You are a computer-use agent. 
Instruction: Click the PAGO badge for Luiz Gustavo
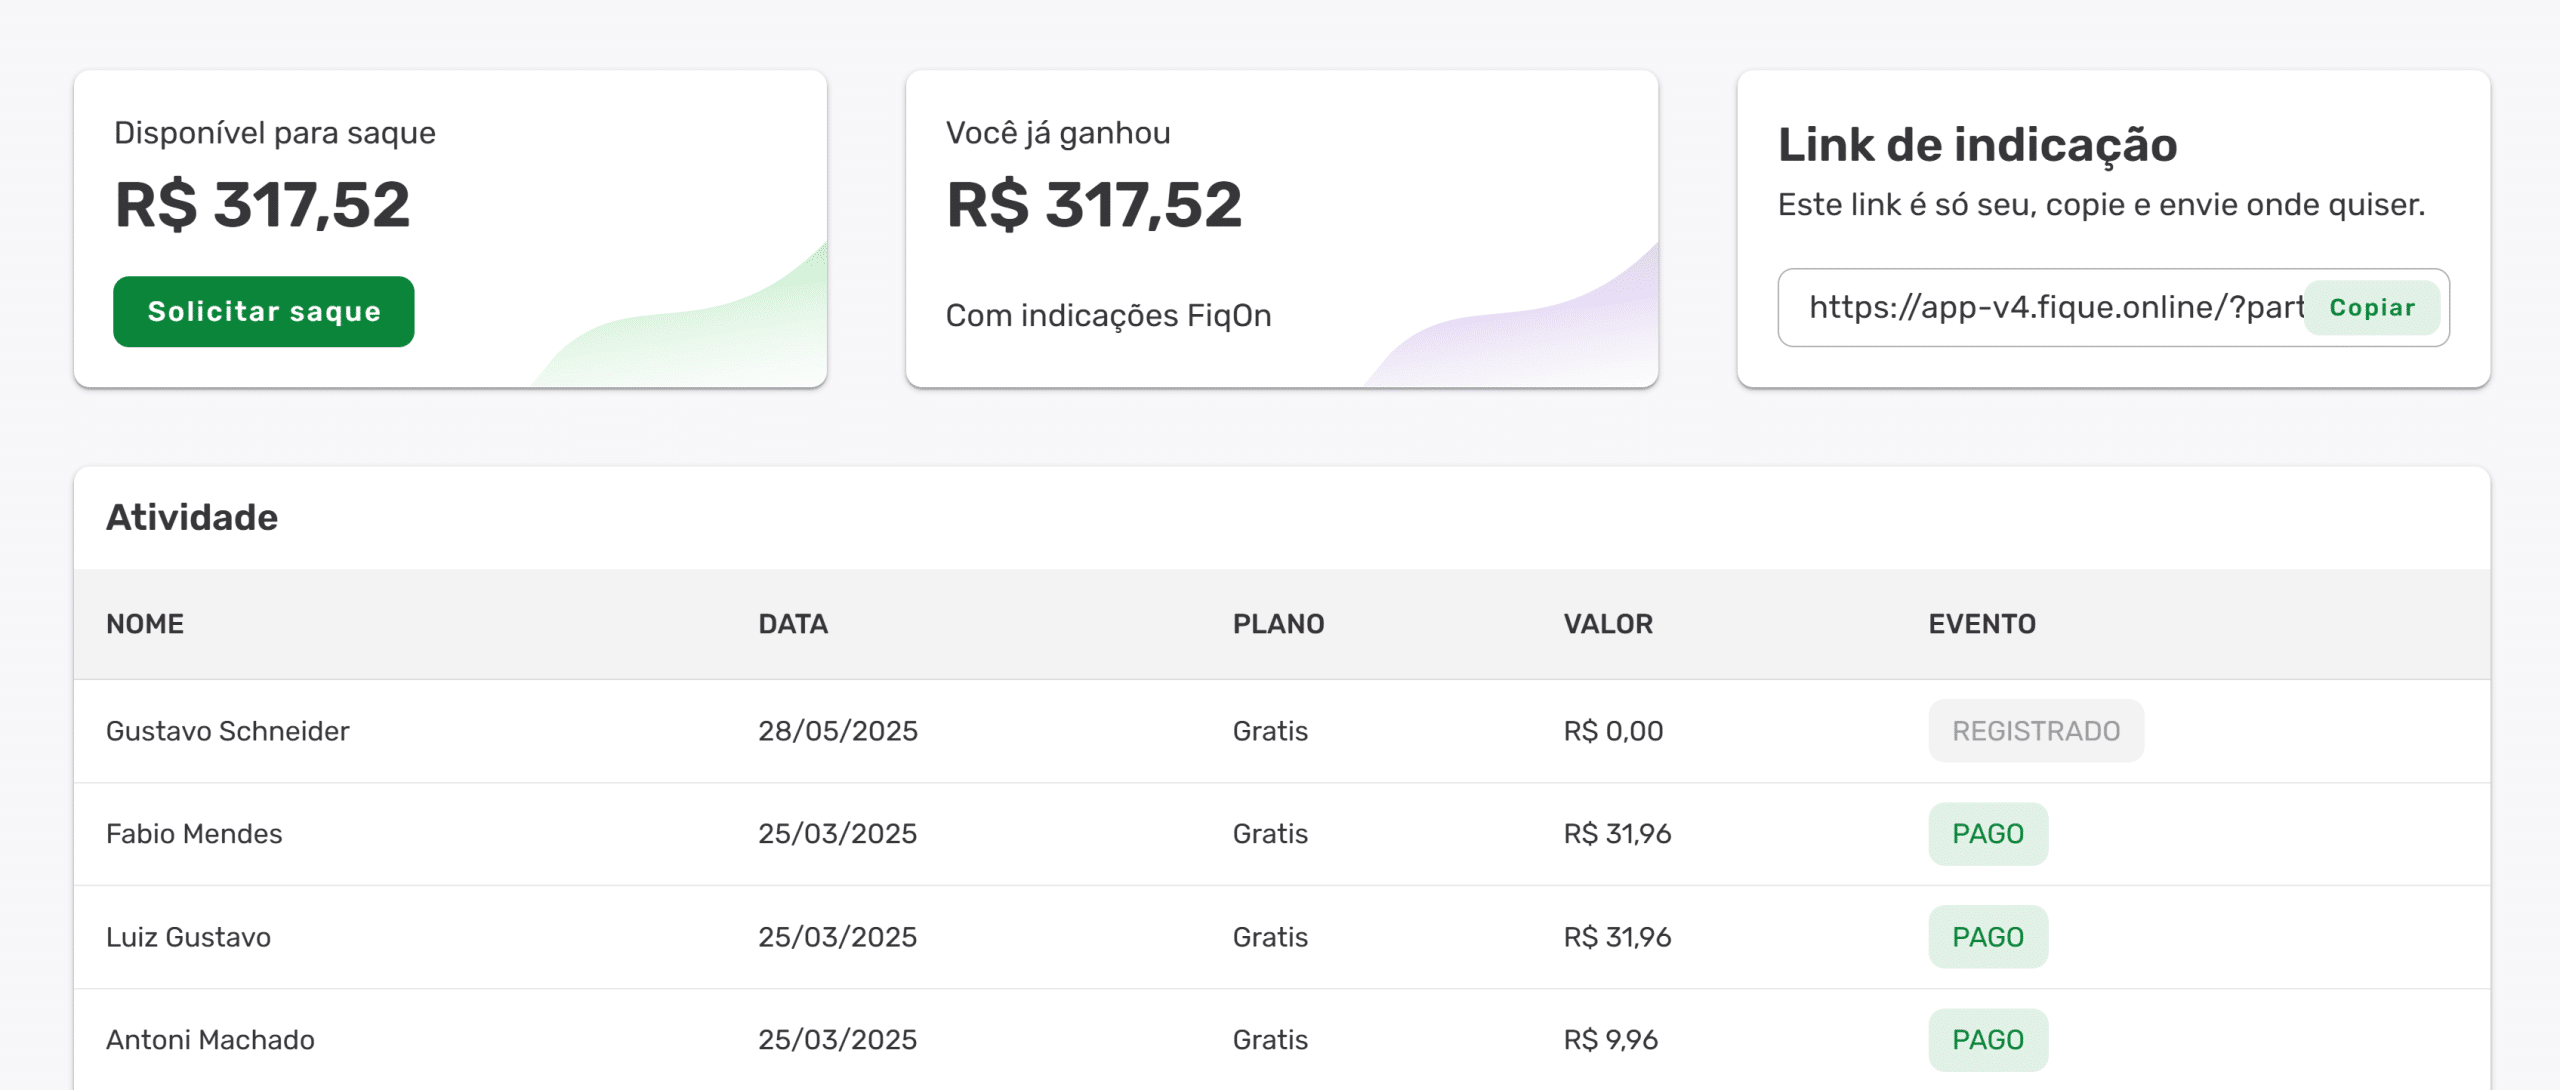[1988, 937]
